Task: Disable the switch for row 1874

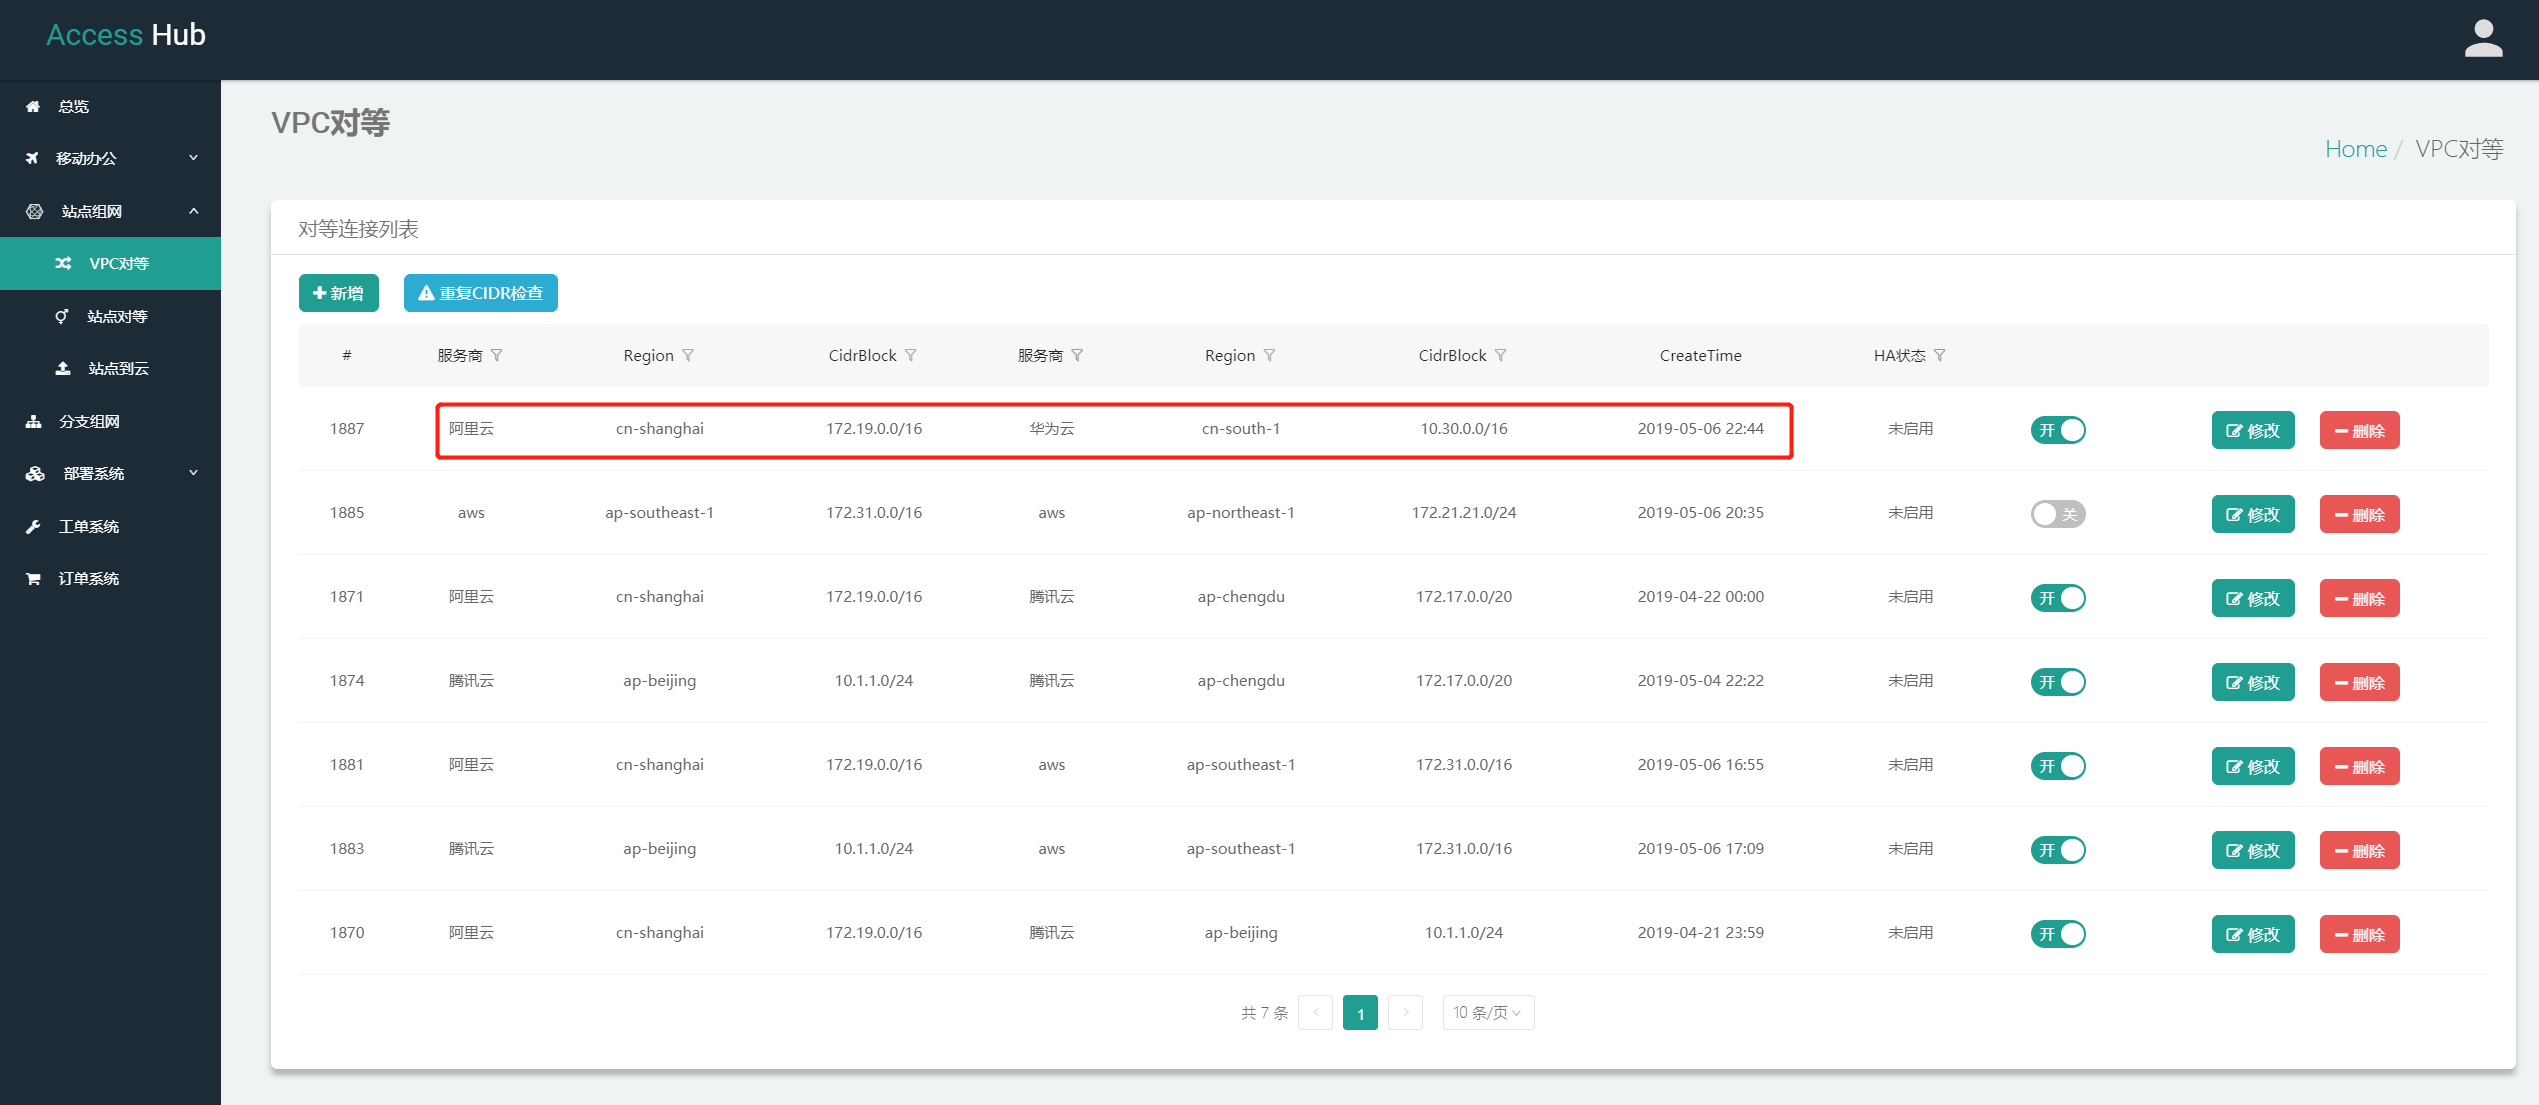Action: (2057, 682)
